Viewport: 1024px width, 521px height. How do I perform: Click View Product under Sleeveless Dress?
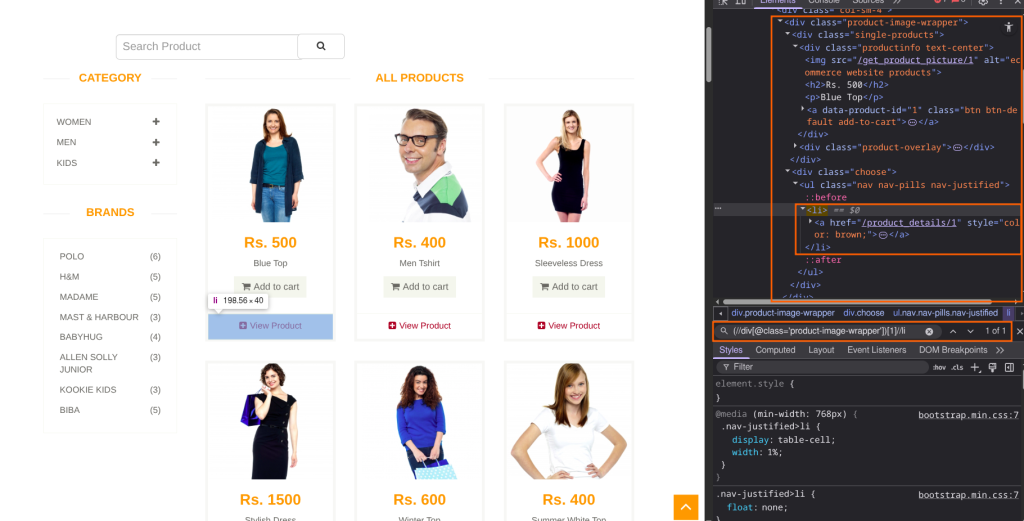(x=569, y=326)
